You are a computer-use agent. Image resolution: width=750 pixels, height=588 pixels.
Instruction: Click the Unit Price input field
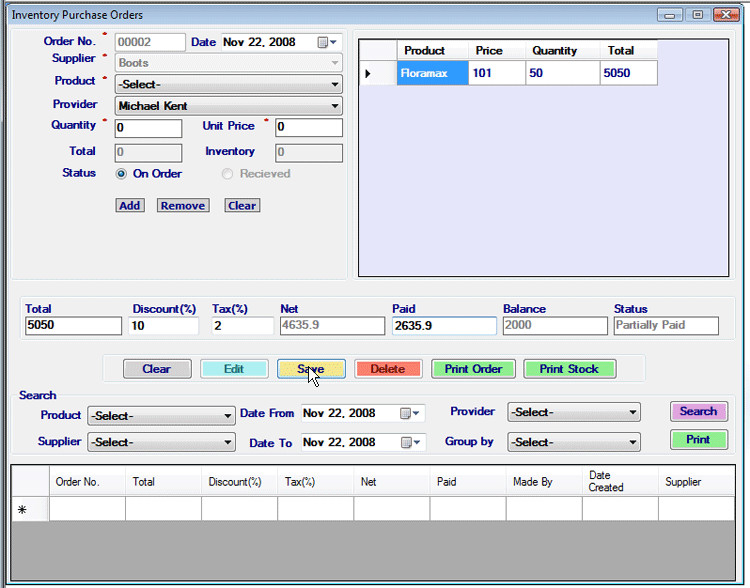click(x=309, y=127)
